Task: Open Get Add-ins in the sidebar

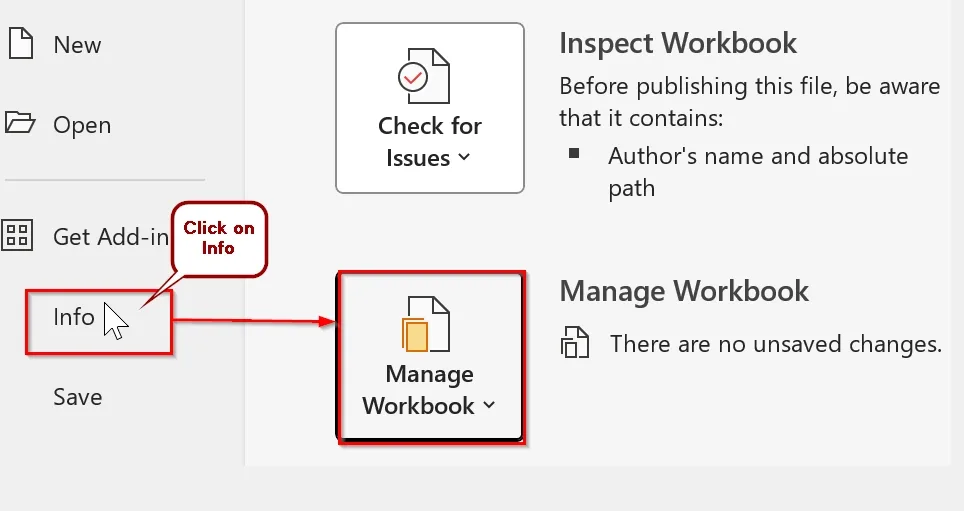Action: click(x=111, y=237)
